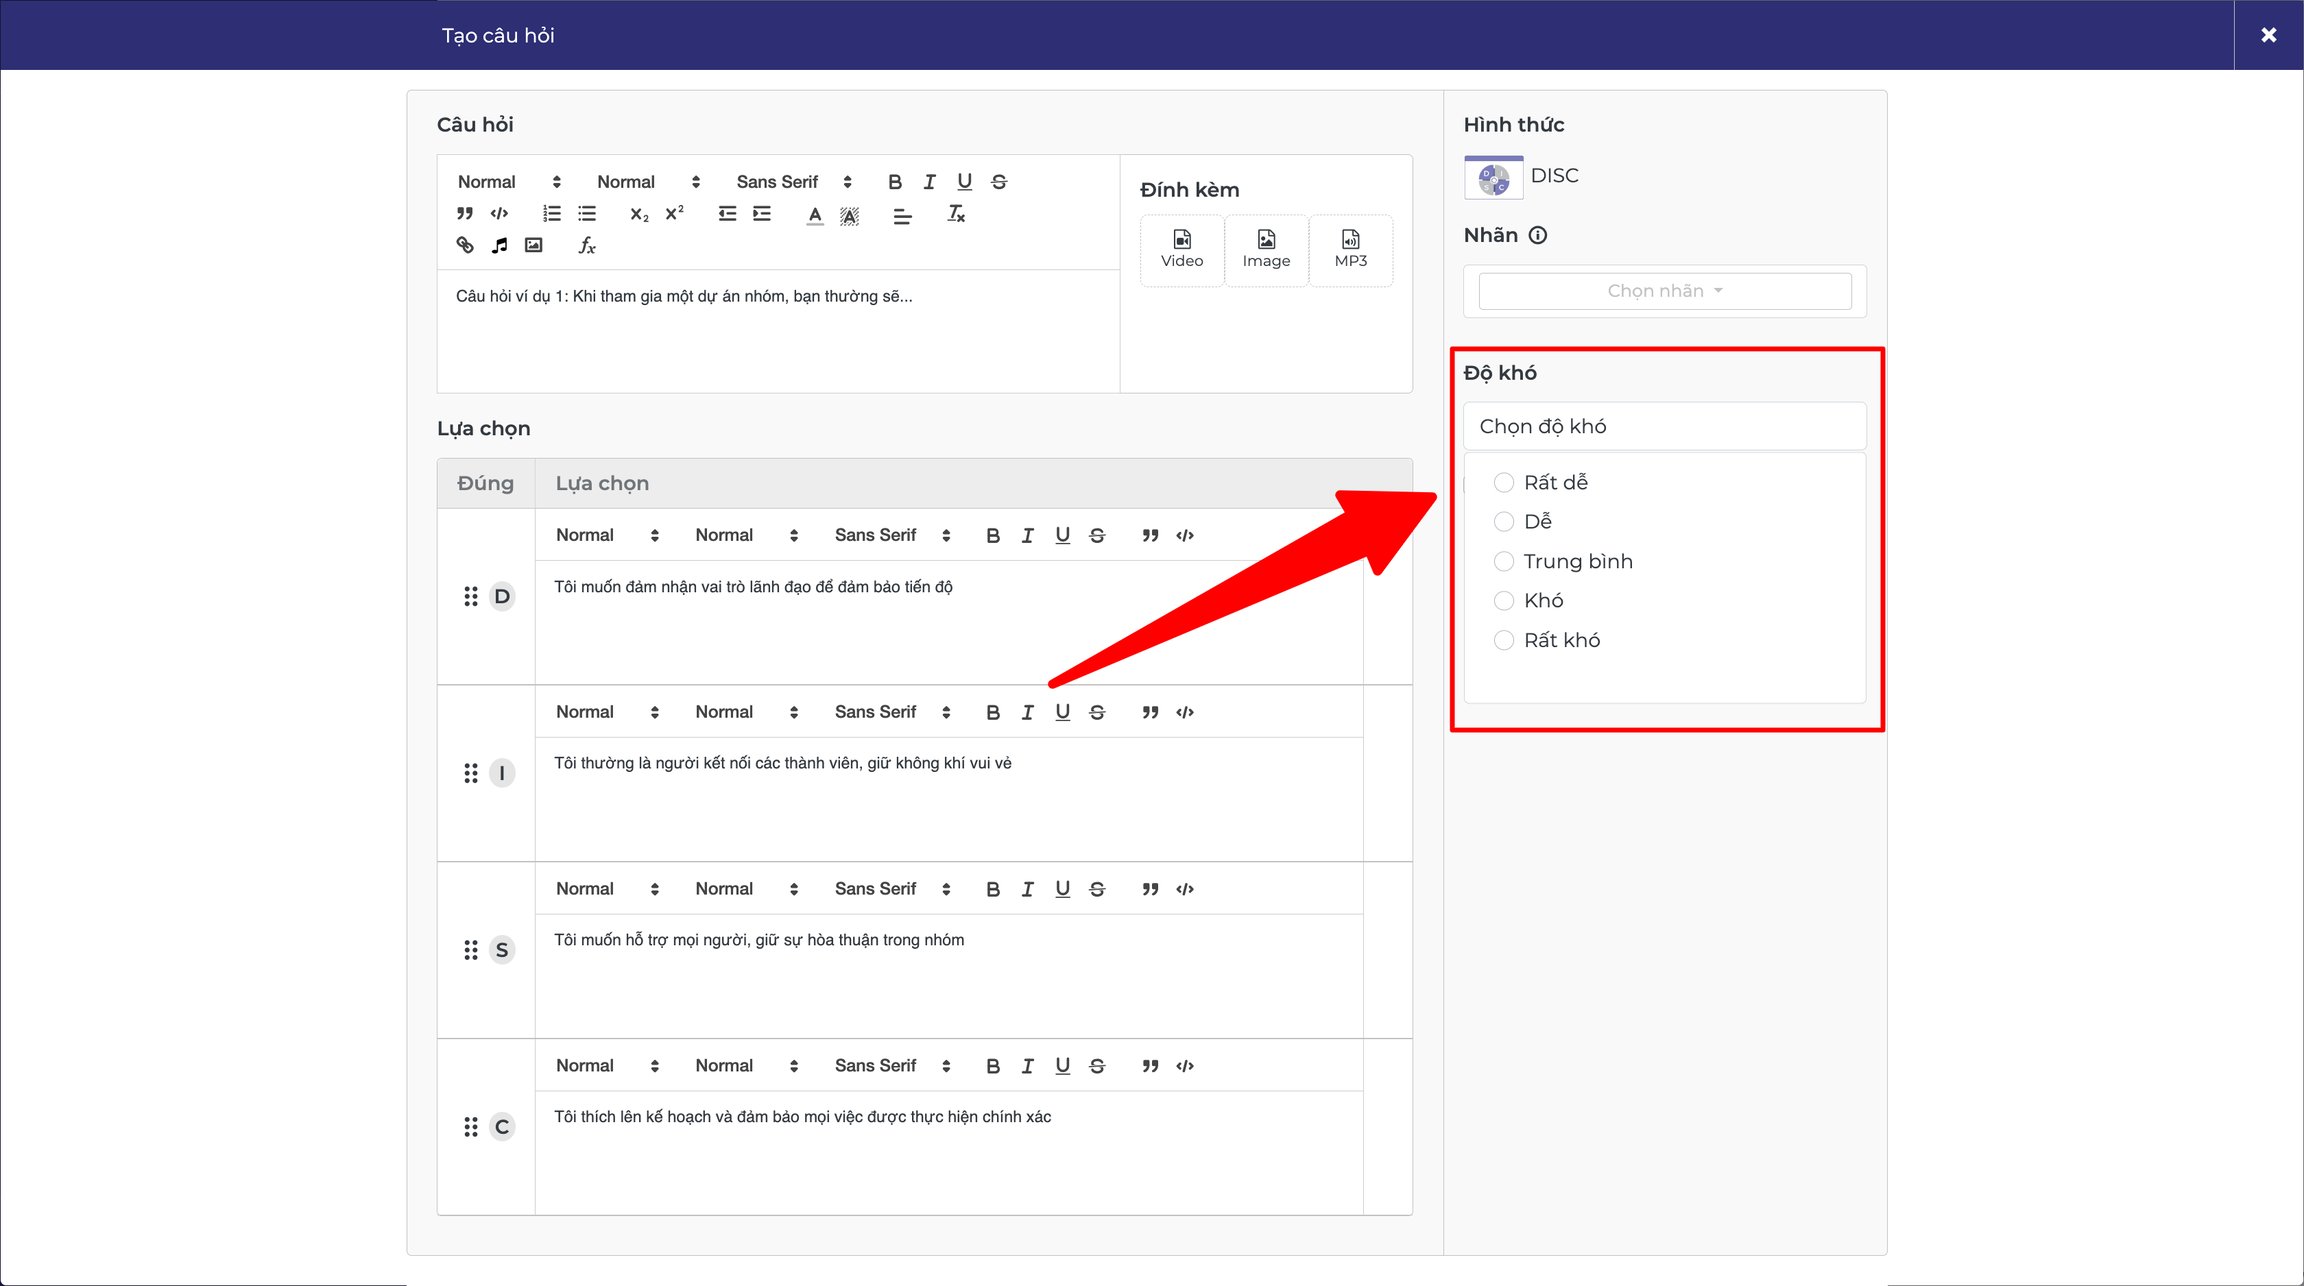Click Bold in the question editor toolbar
The image size is (2304, 1286).
point(895,182)
